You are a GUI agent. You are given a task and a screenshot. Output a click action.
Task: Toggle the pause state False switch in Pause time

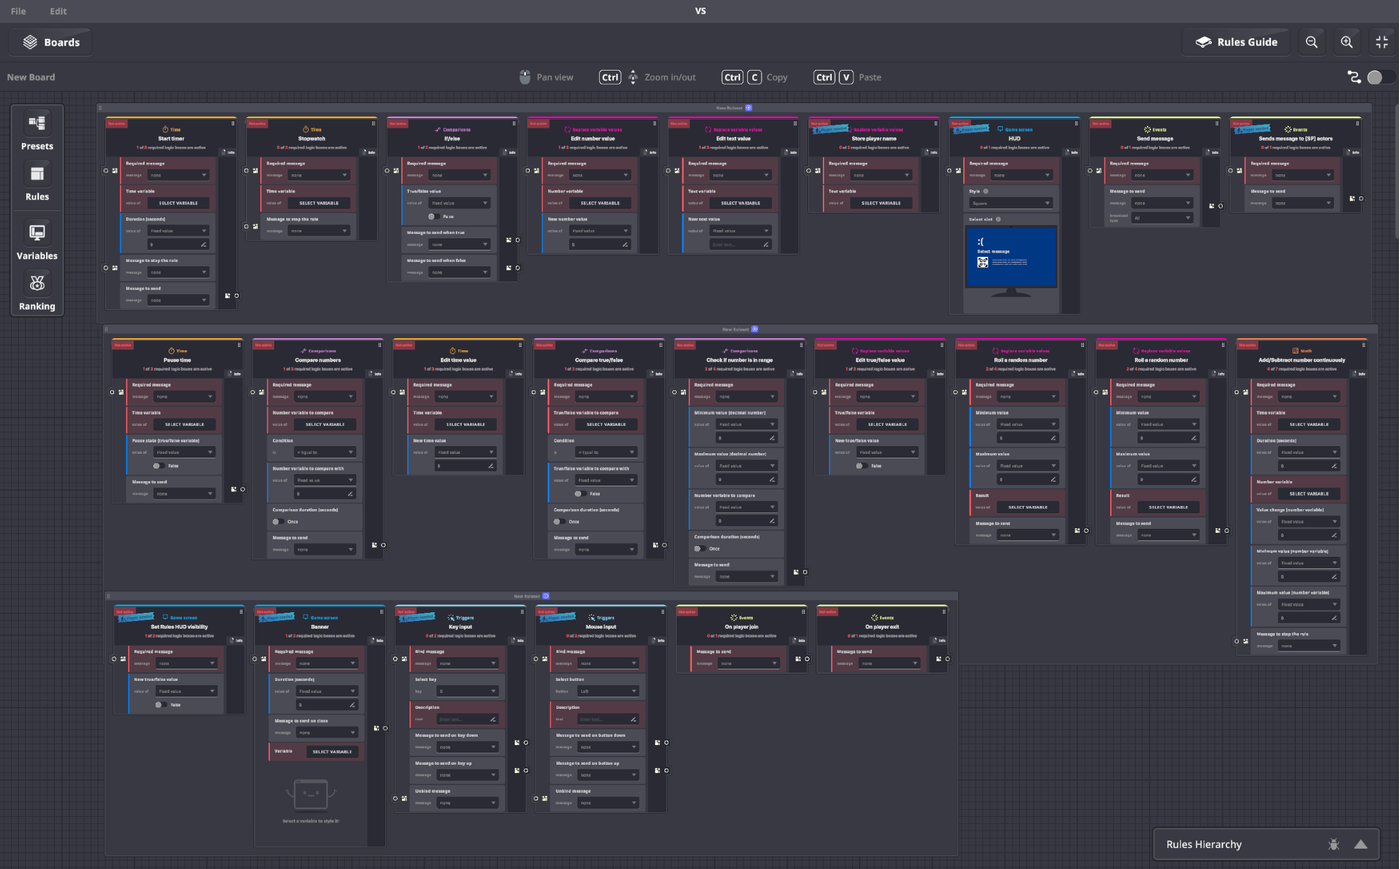pyautogui.click(x=158, y=466)
